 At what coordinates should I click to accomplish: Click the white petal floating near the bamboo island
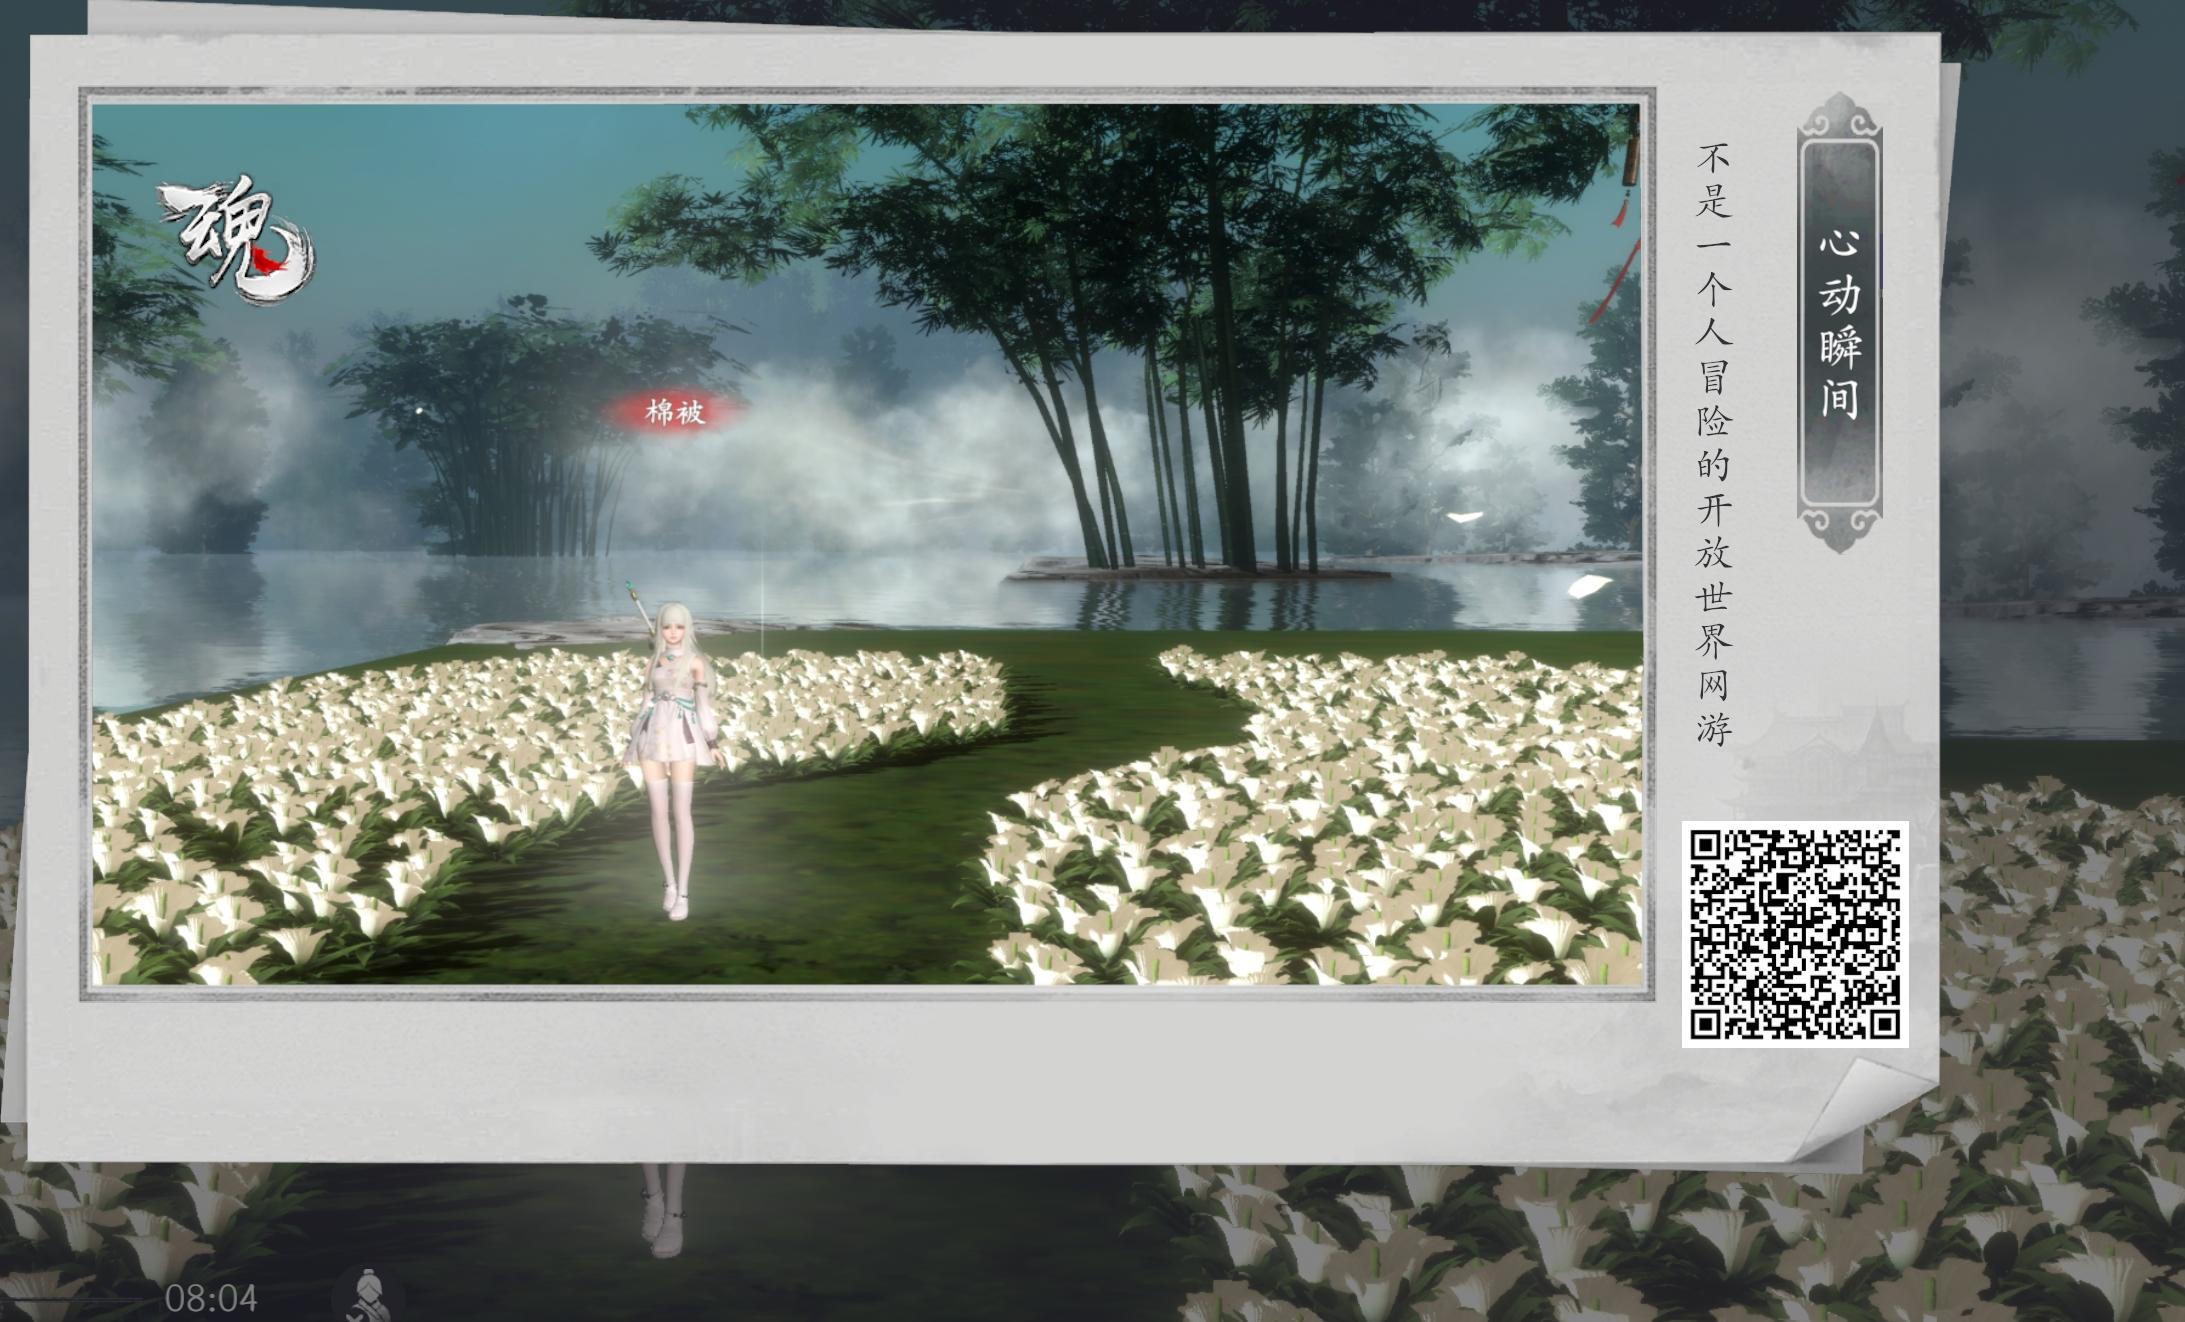[x=1466, y=517]
